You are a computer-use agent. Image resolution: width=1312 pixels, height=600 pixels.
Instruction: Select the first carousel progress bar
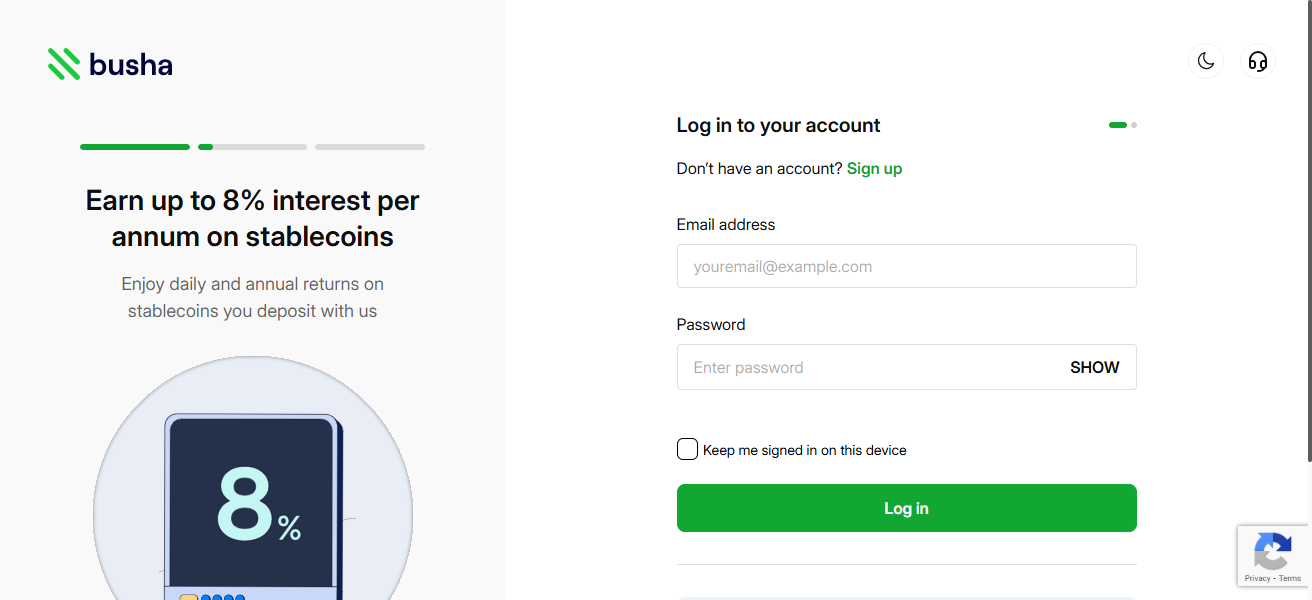coord(135,147)
